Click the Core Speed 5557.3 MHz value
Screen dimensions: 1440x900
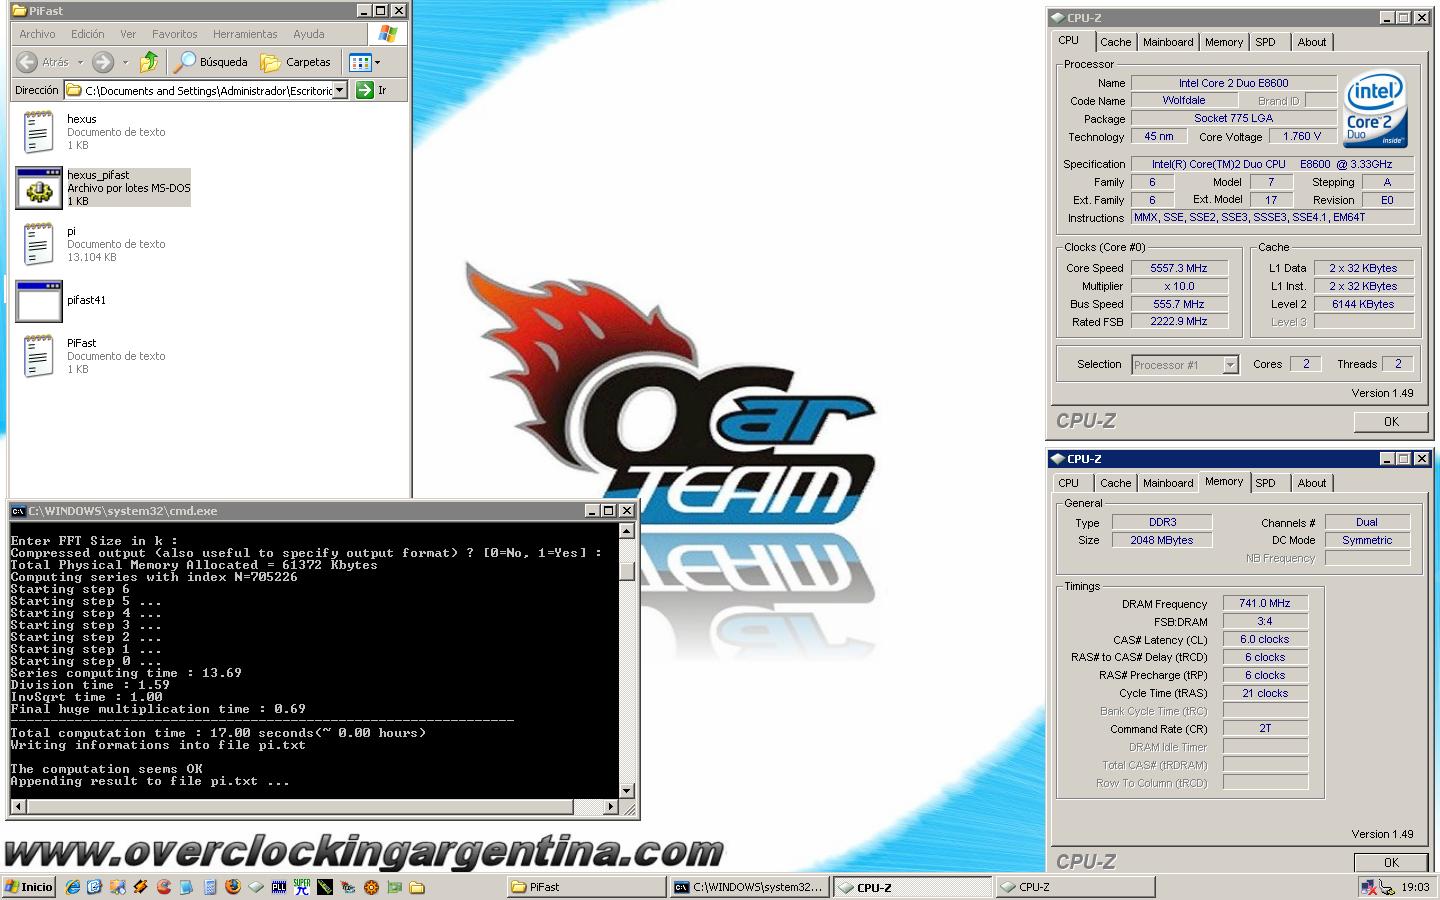click(x=1179, y=268)
